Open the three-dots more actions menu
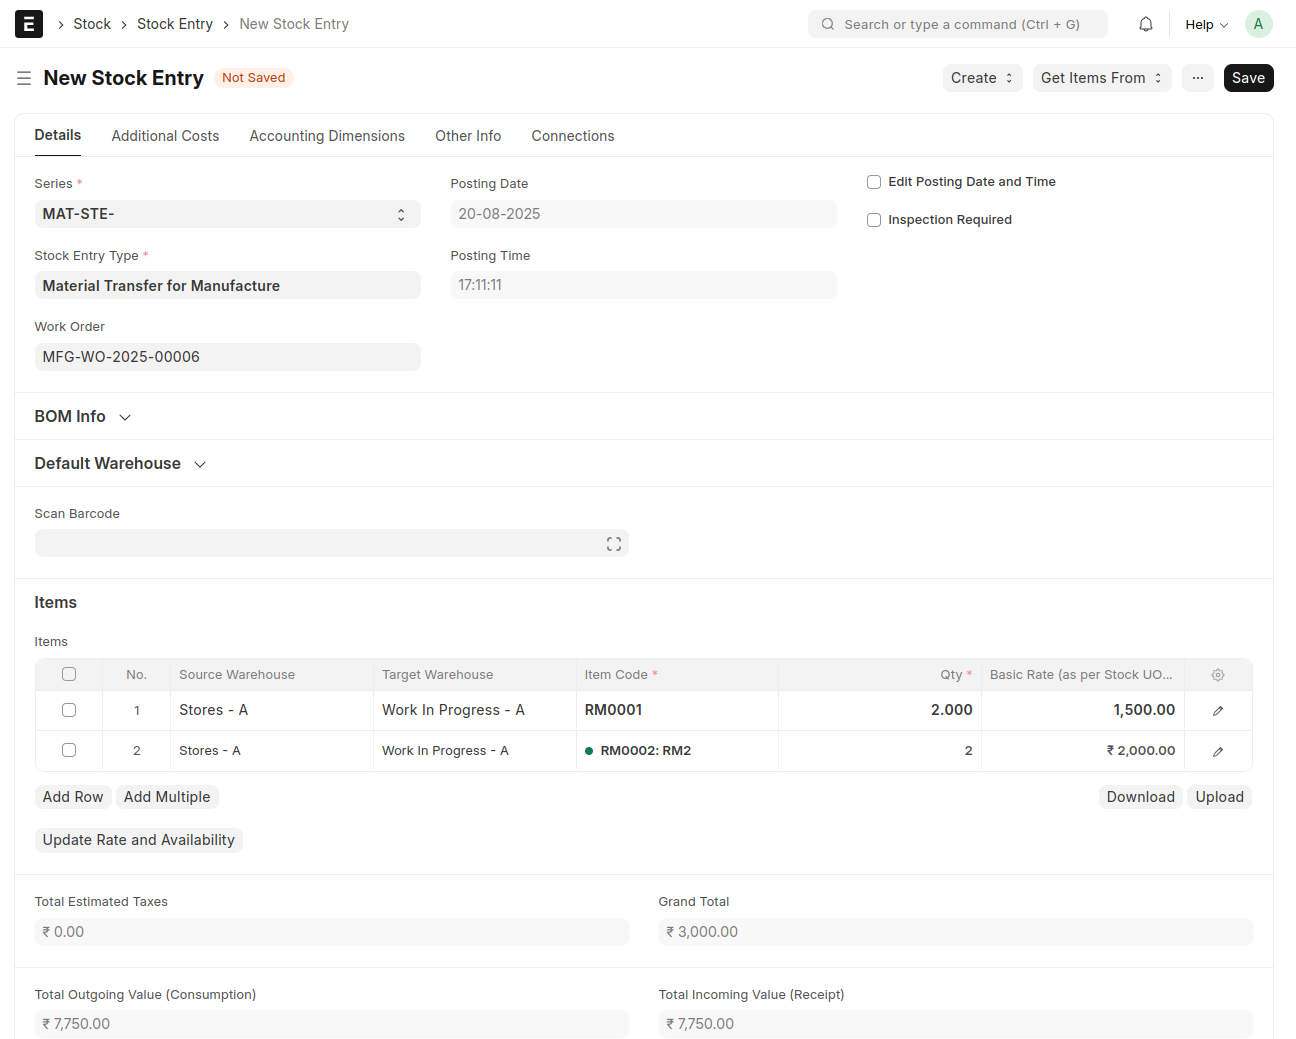Screen dimensions: 1296x1039 point(1197,78)
